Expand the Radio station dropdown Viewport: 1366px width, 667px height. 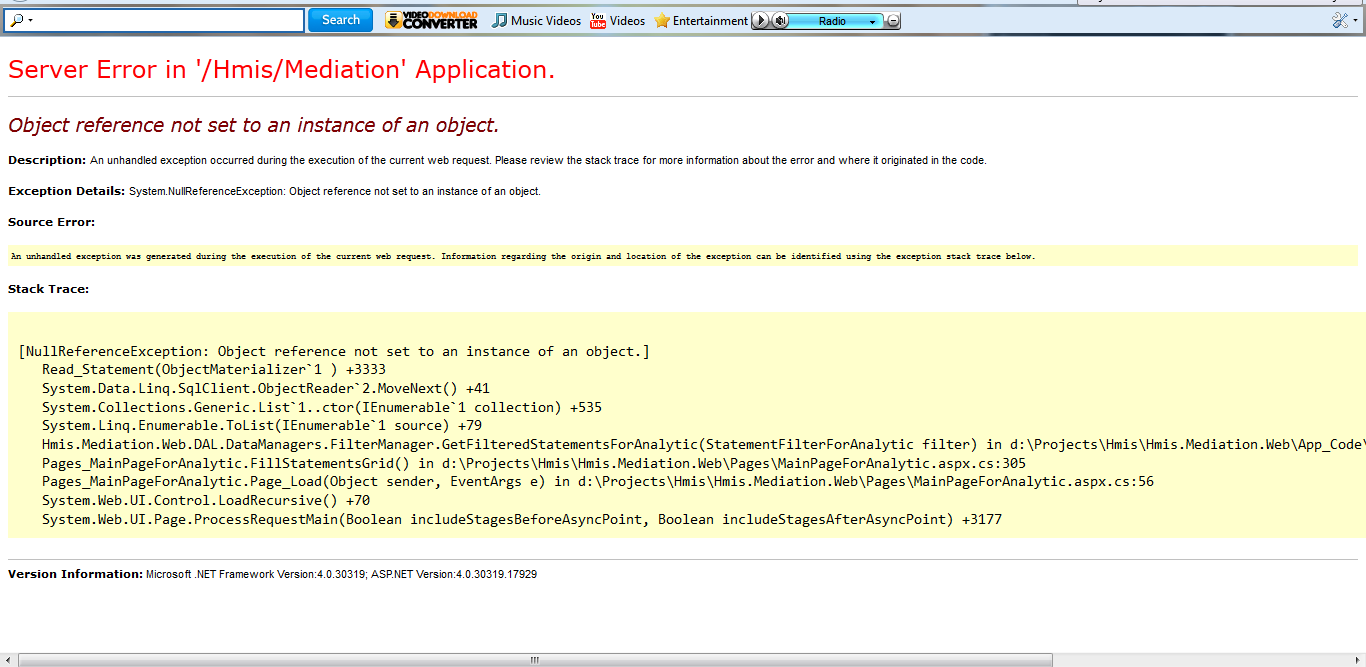[x=872, y=21]
